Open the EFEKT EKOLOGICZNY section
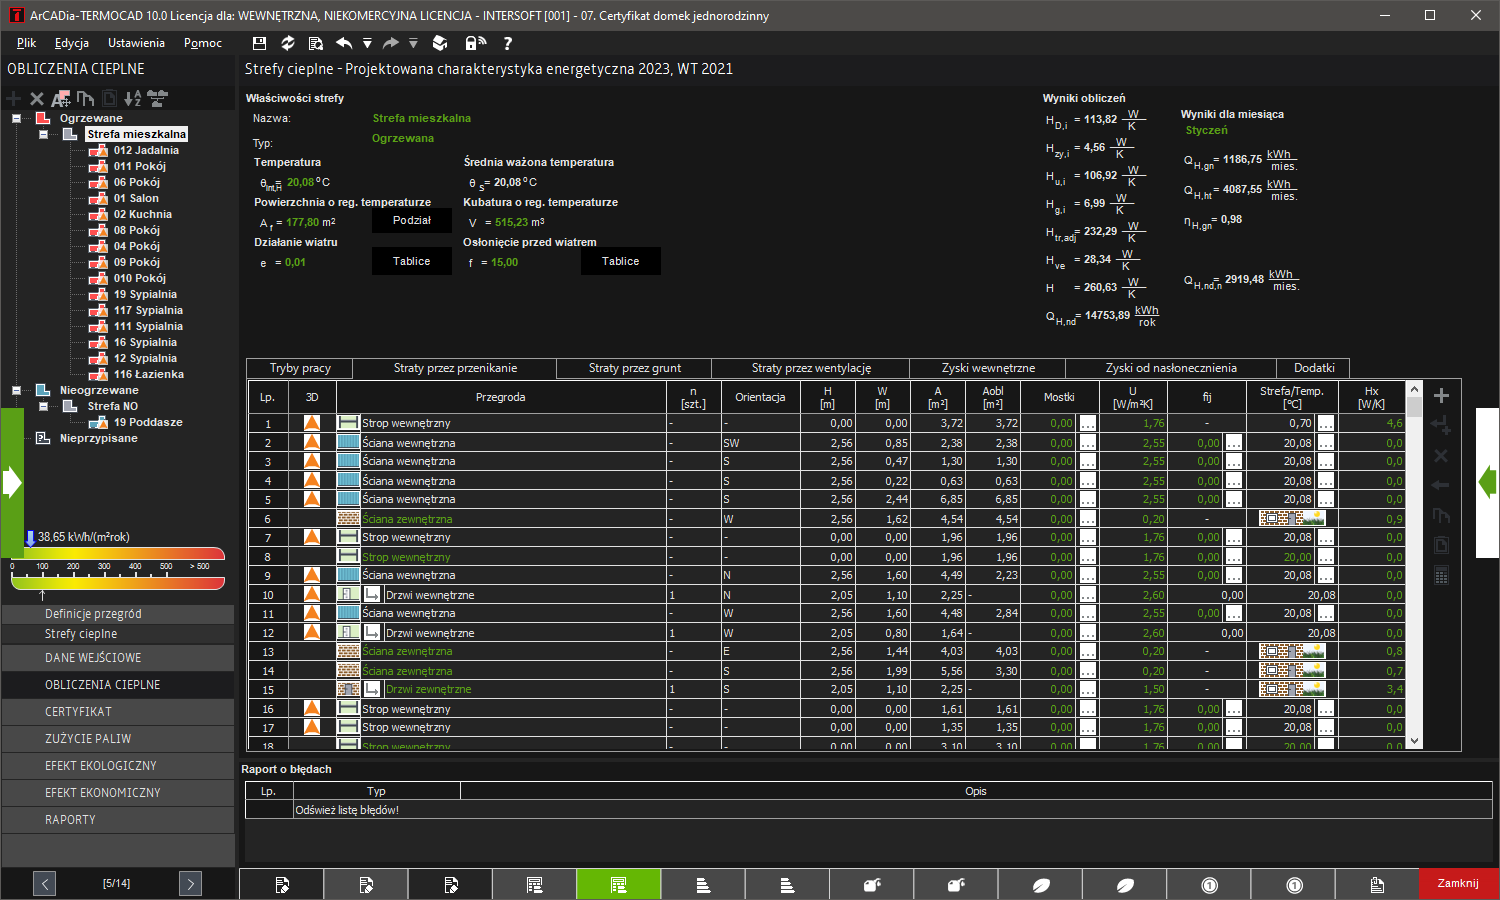 [118, 766]
